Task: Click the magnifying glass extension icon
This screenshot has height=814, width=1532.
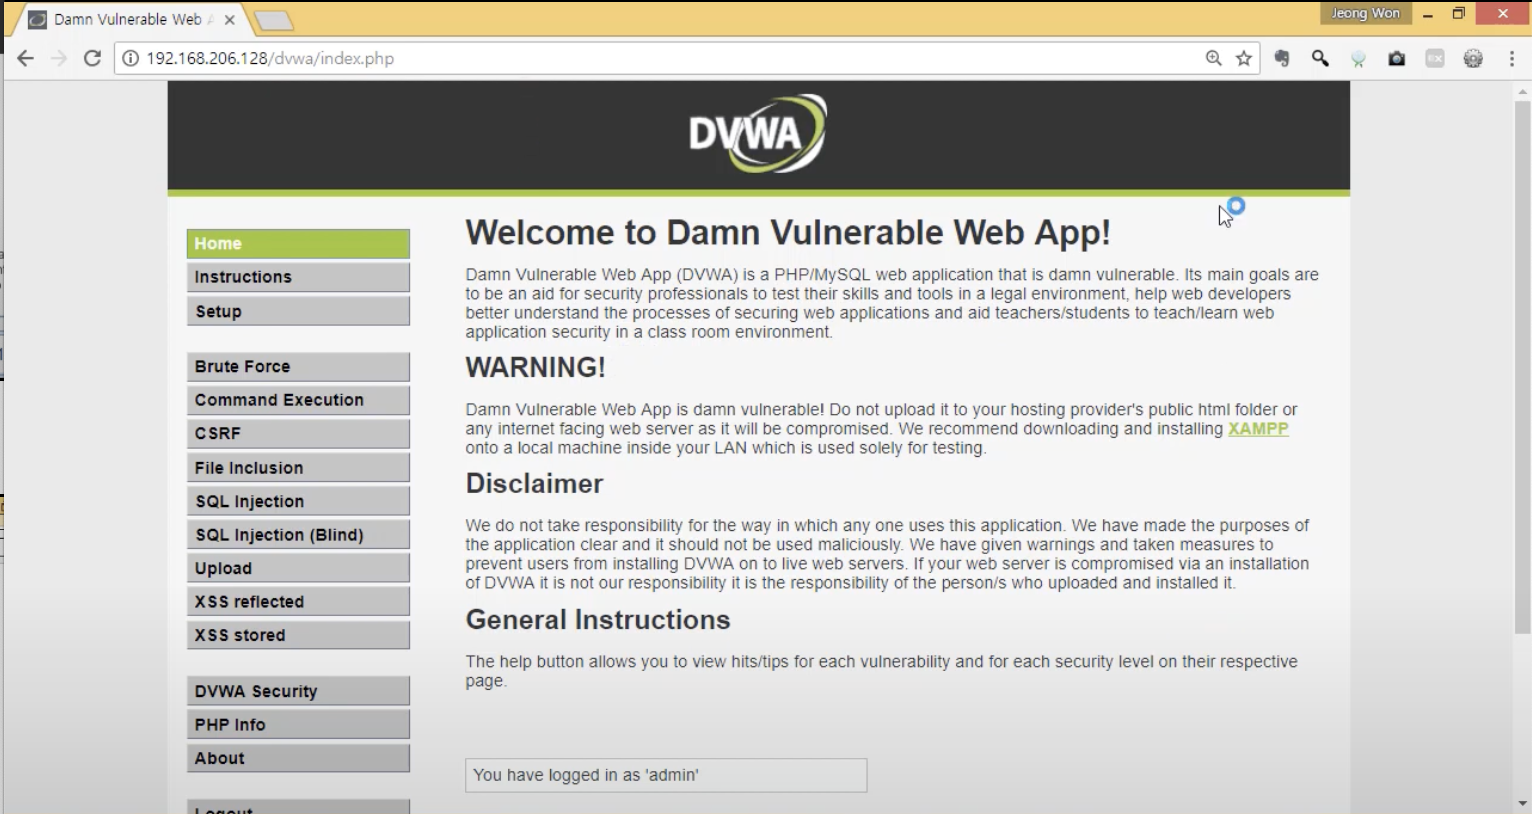Action: [x=1320, y=58]
